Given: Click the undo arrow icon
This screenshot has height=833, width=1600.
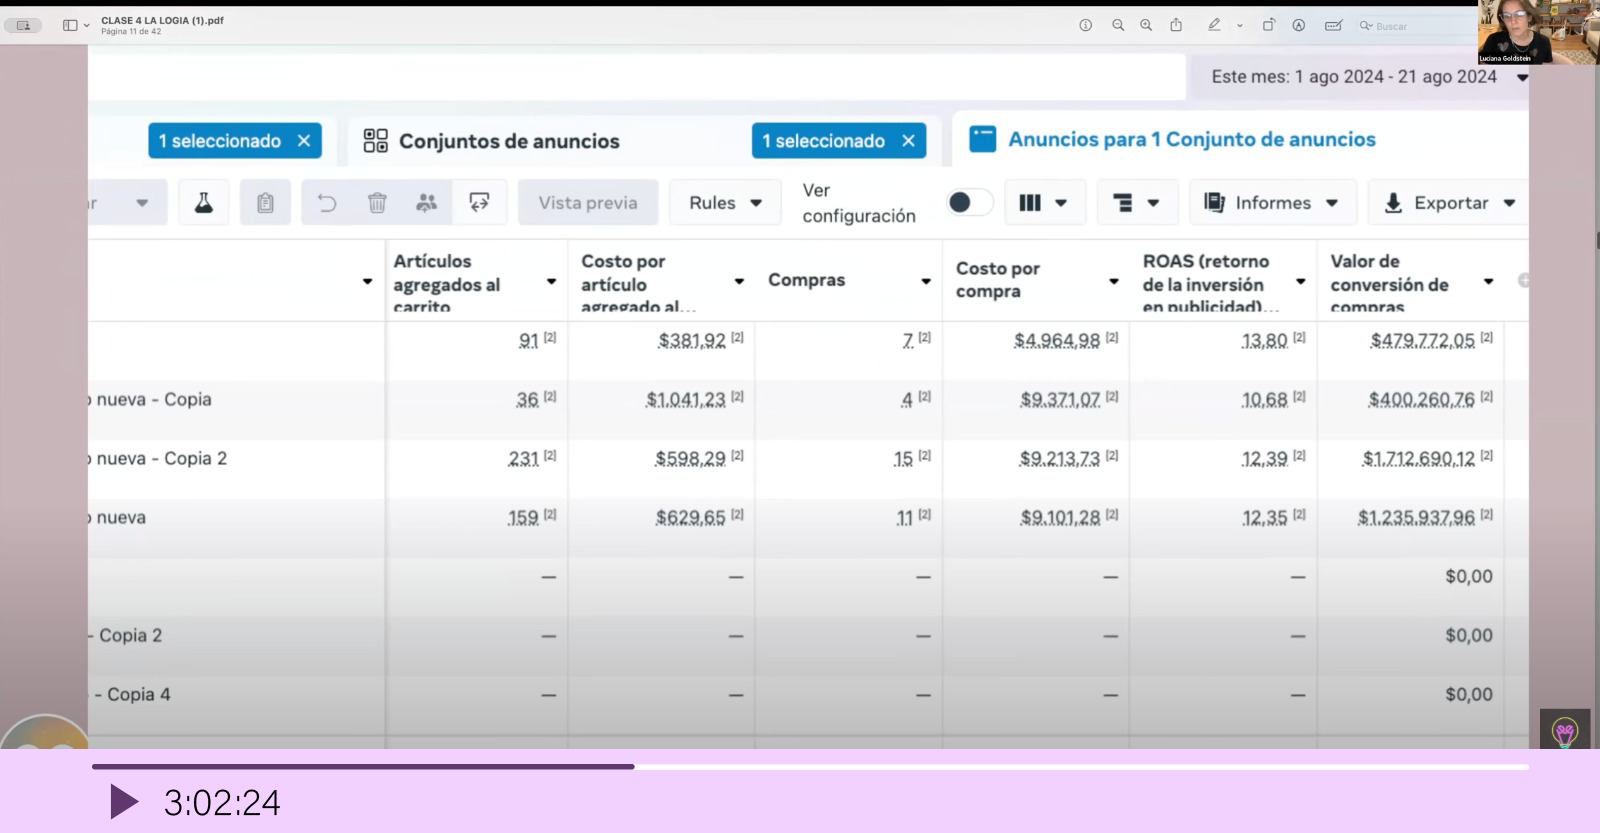Looking at the screenshot, I should coord(327,203).
